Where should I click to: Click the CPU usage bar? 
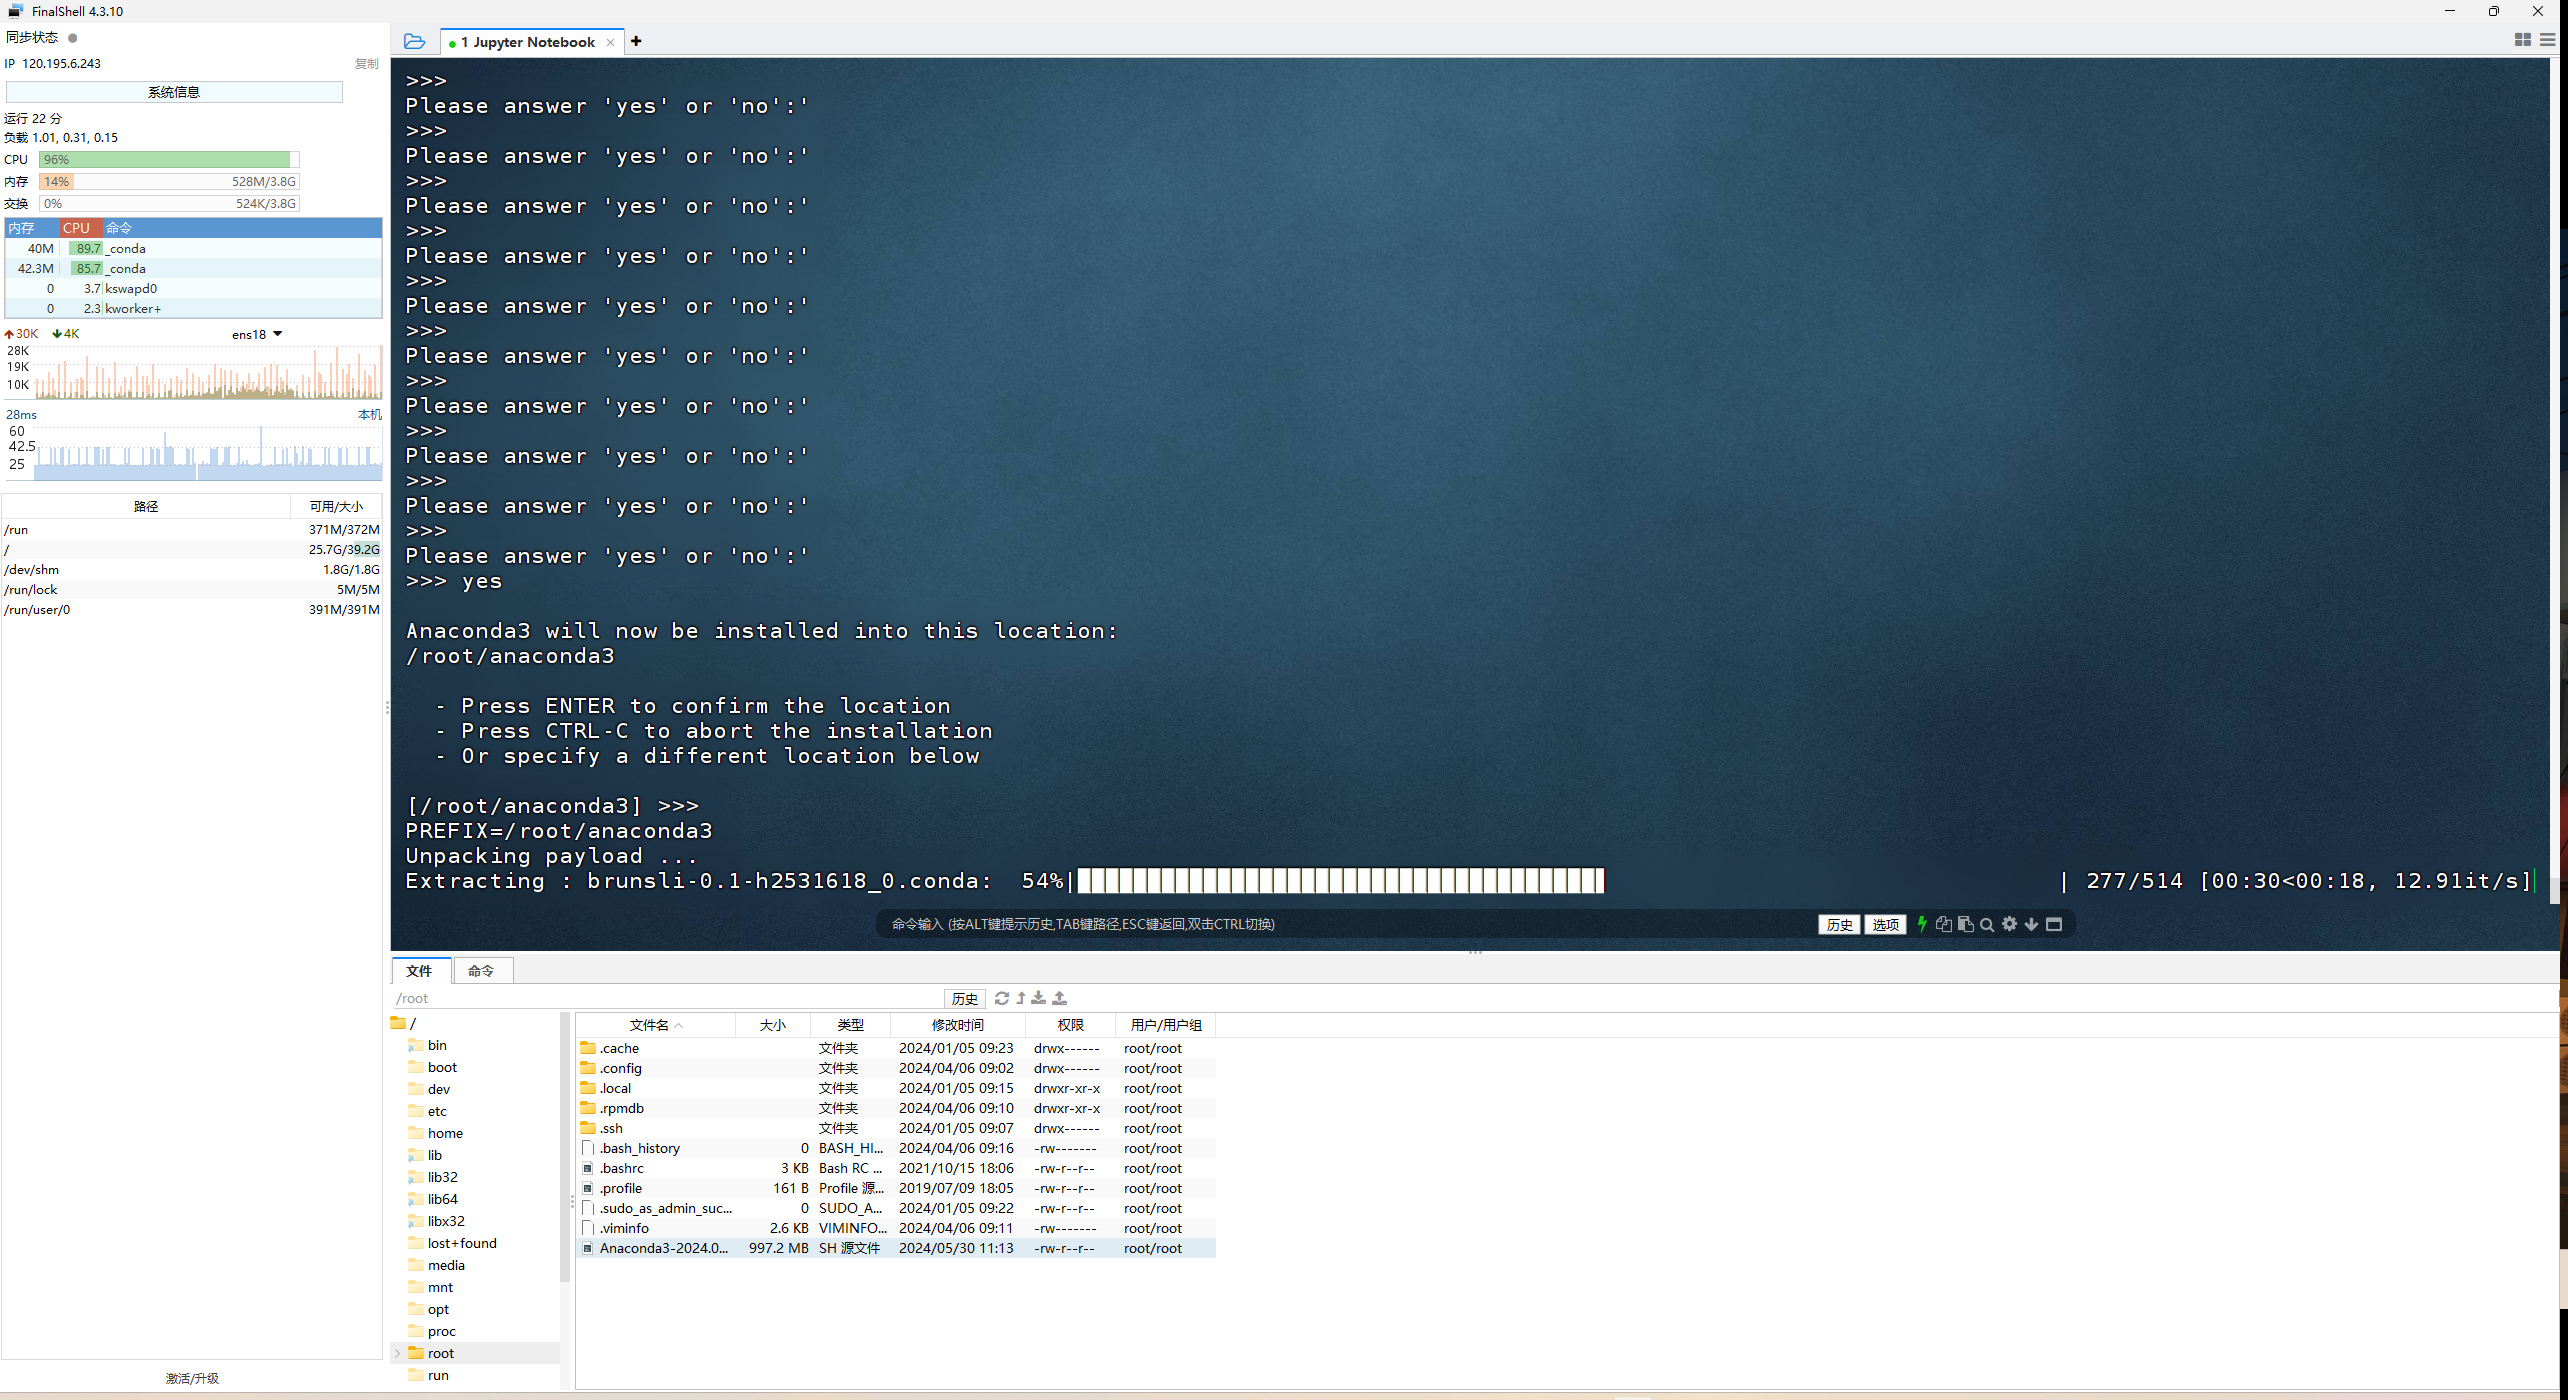click(169, 160)
